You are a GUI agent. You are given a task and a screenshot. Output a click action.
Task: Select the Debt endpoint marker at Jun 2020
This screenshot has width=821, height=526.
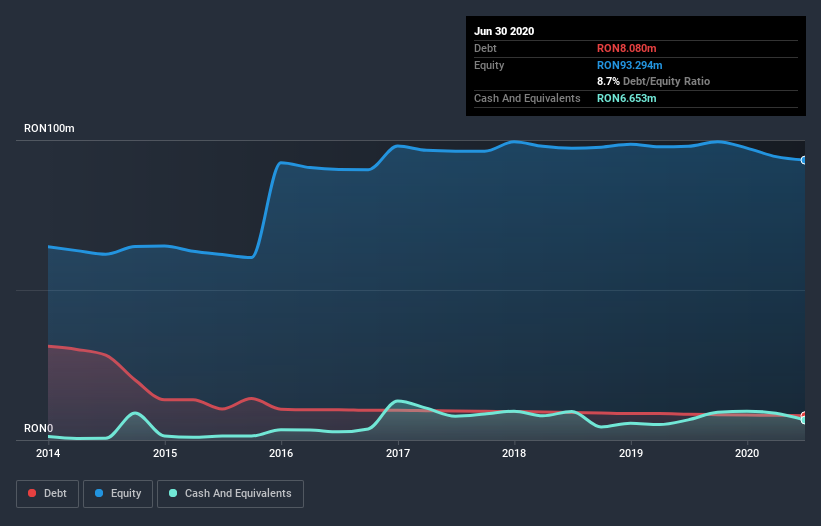tap(804, 416)
